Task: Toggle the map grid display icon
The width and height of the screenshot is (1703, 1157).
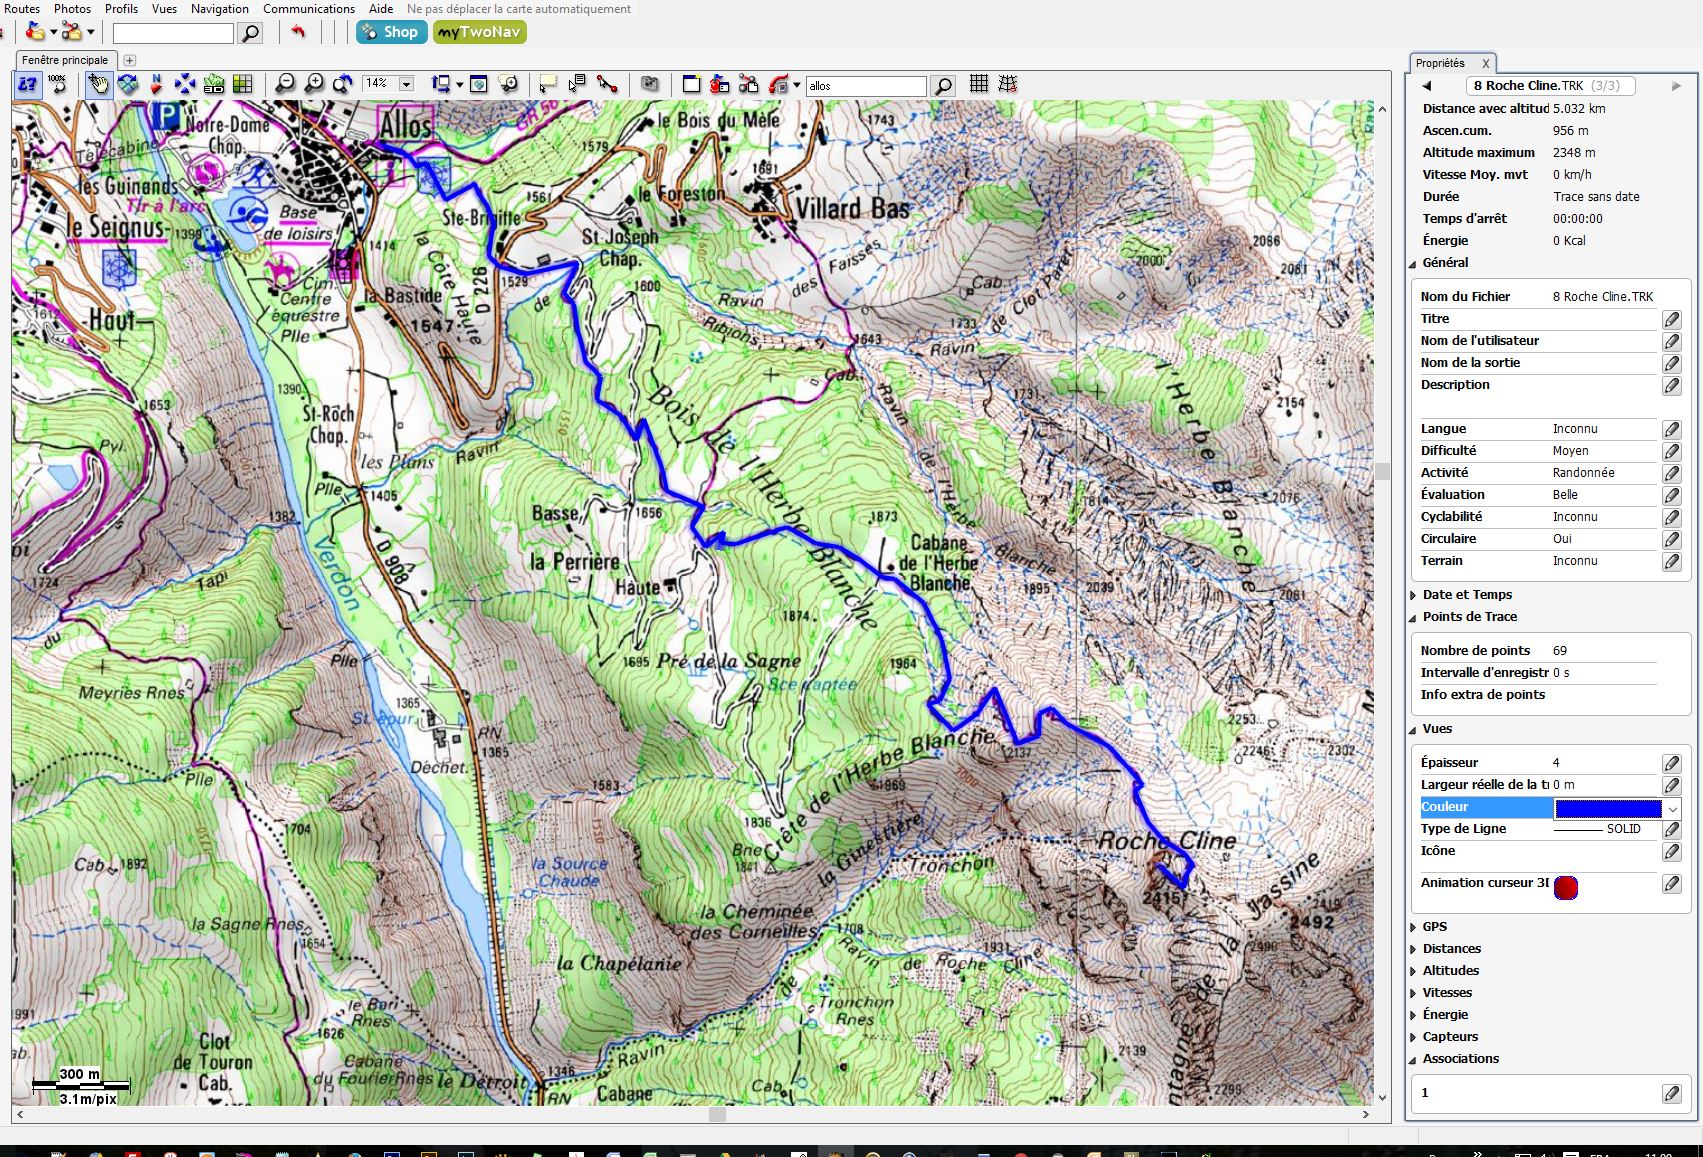Action: click(979, 85)
